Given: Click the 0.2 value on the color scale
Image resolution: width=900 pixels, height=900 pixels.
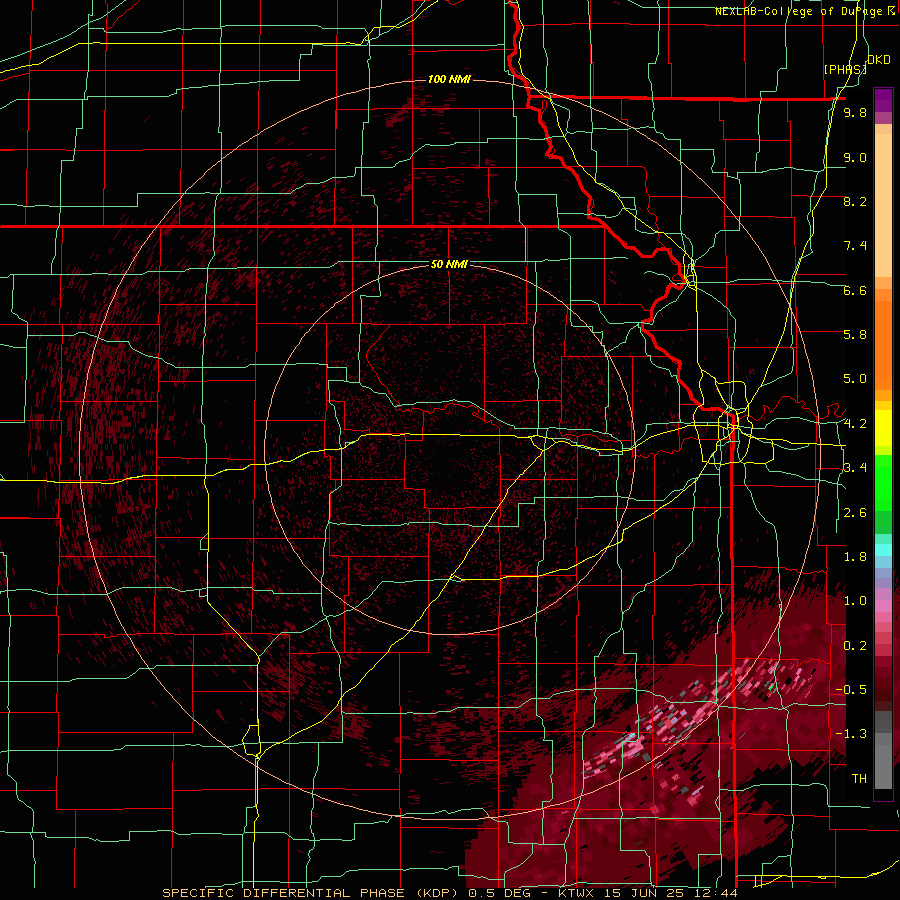Looking at the screenshot, I should [855, 646].
